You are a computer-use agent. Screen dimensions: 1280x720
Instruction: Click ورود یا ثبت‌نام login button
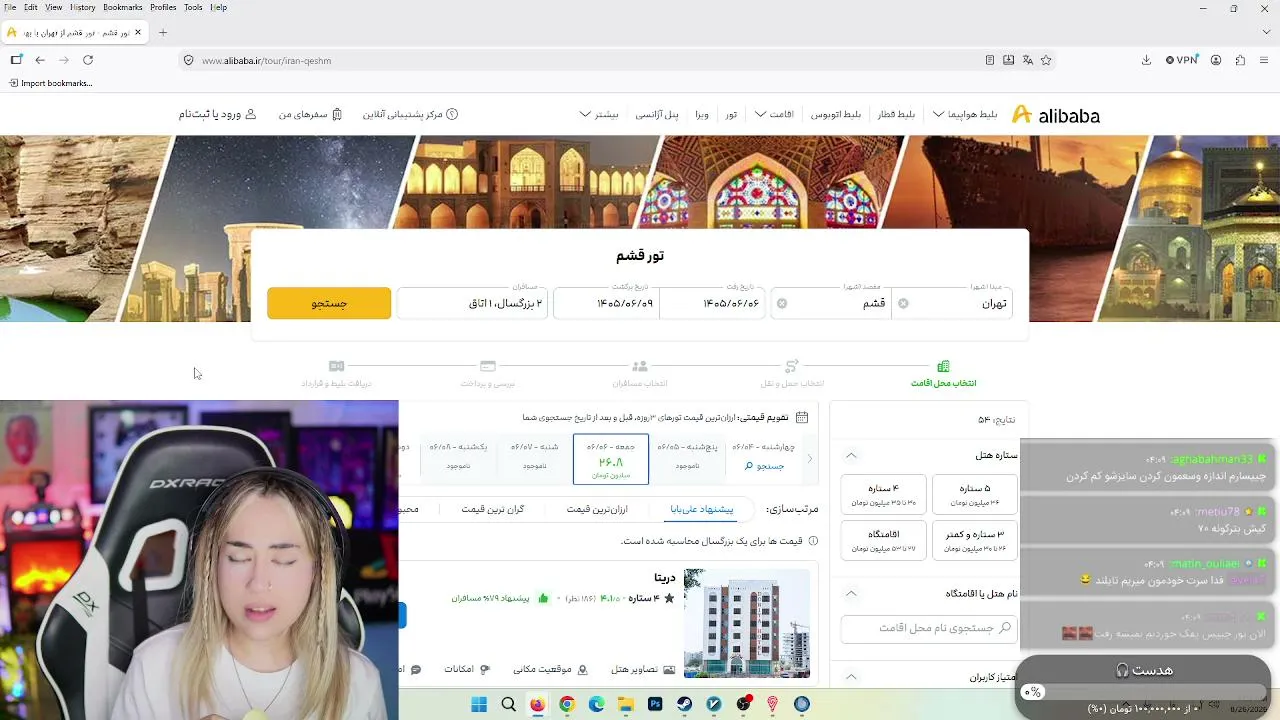tap(218, 115)
